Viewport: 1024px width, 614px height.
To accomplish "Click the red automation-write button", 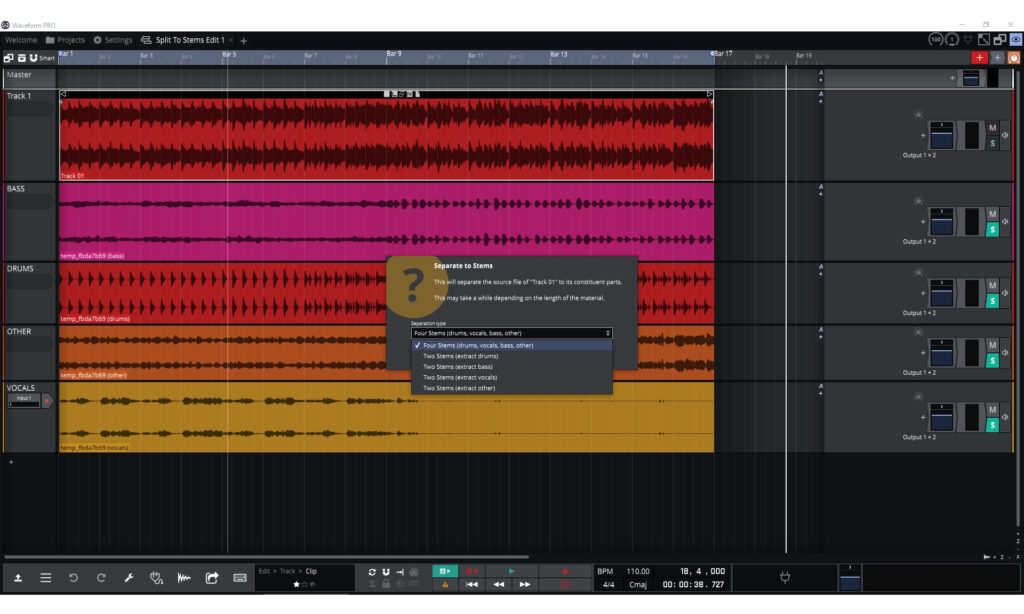I will coord(472,572).
